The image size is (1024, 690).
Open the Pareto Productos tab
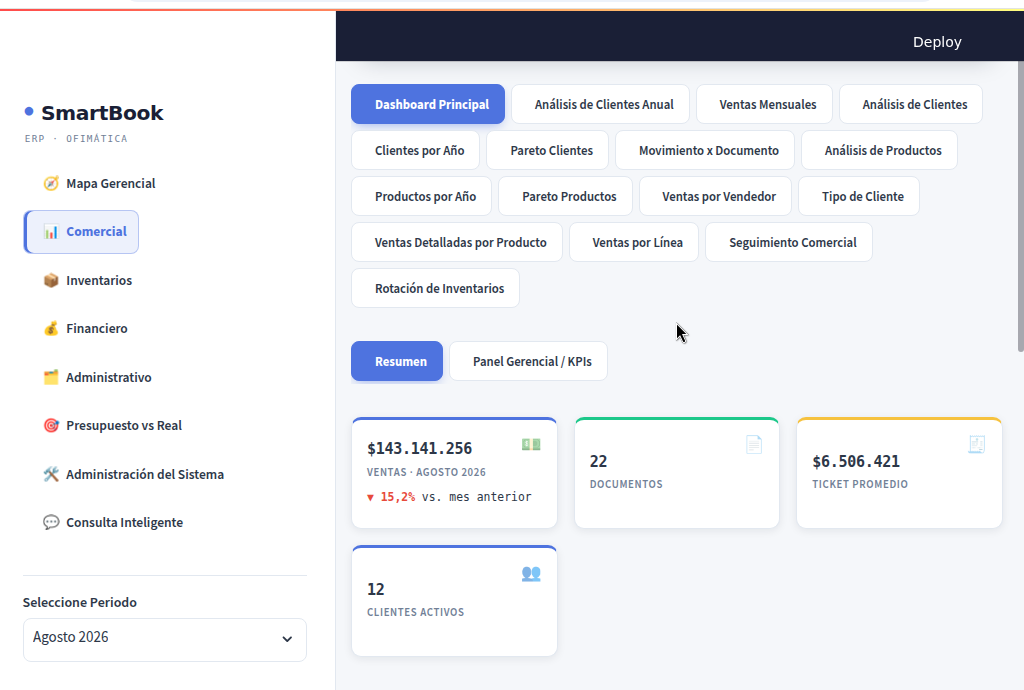click(566, 196)
